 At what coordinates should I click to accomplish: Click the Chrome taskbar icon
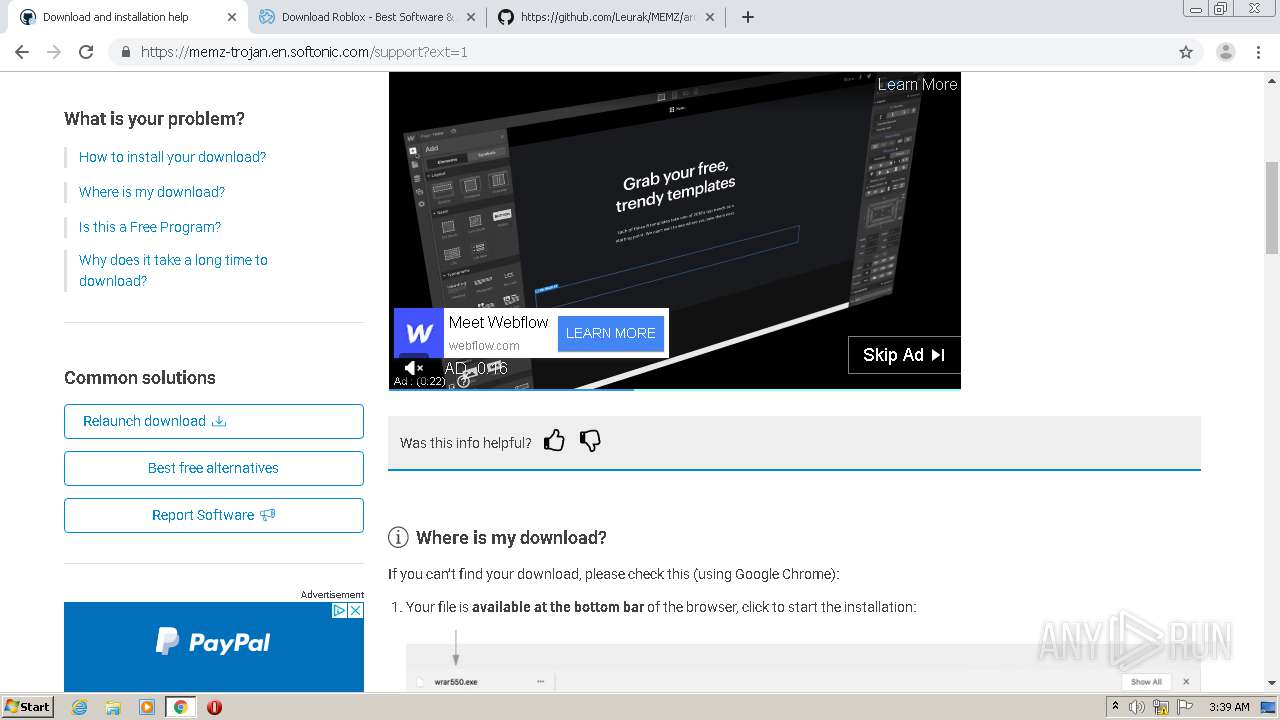180,707
